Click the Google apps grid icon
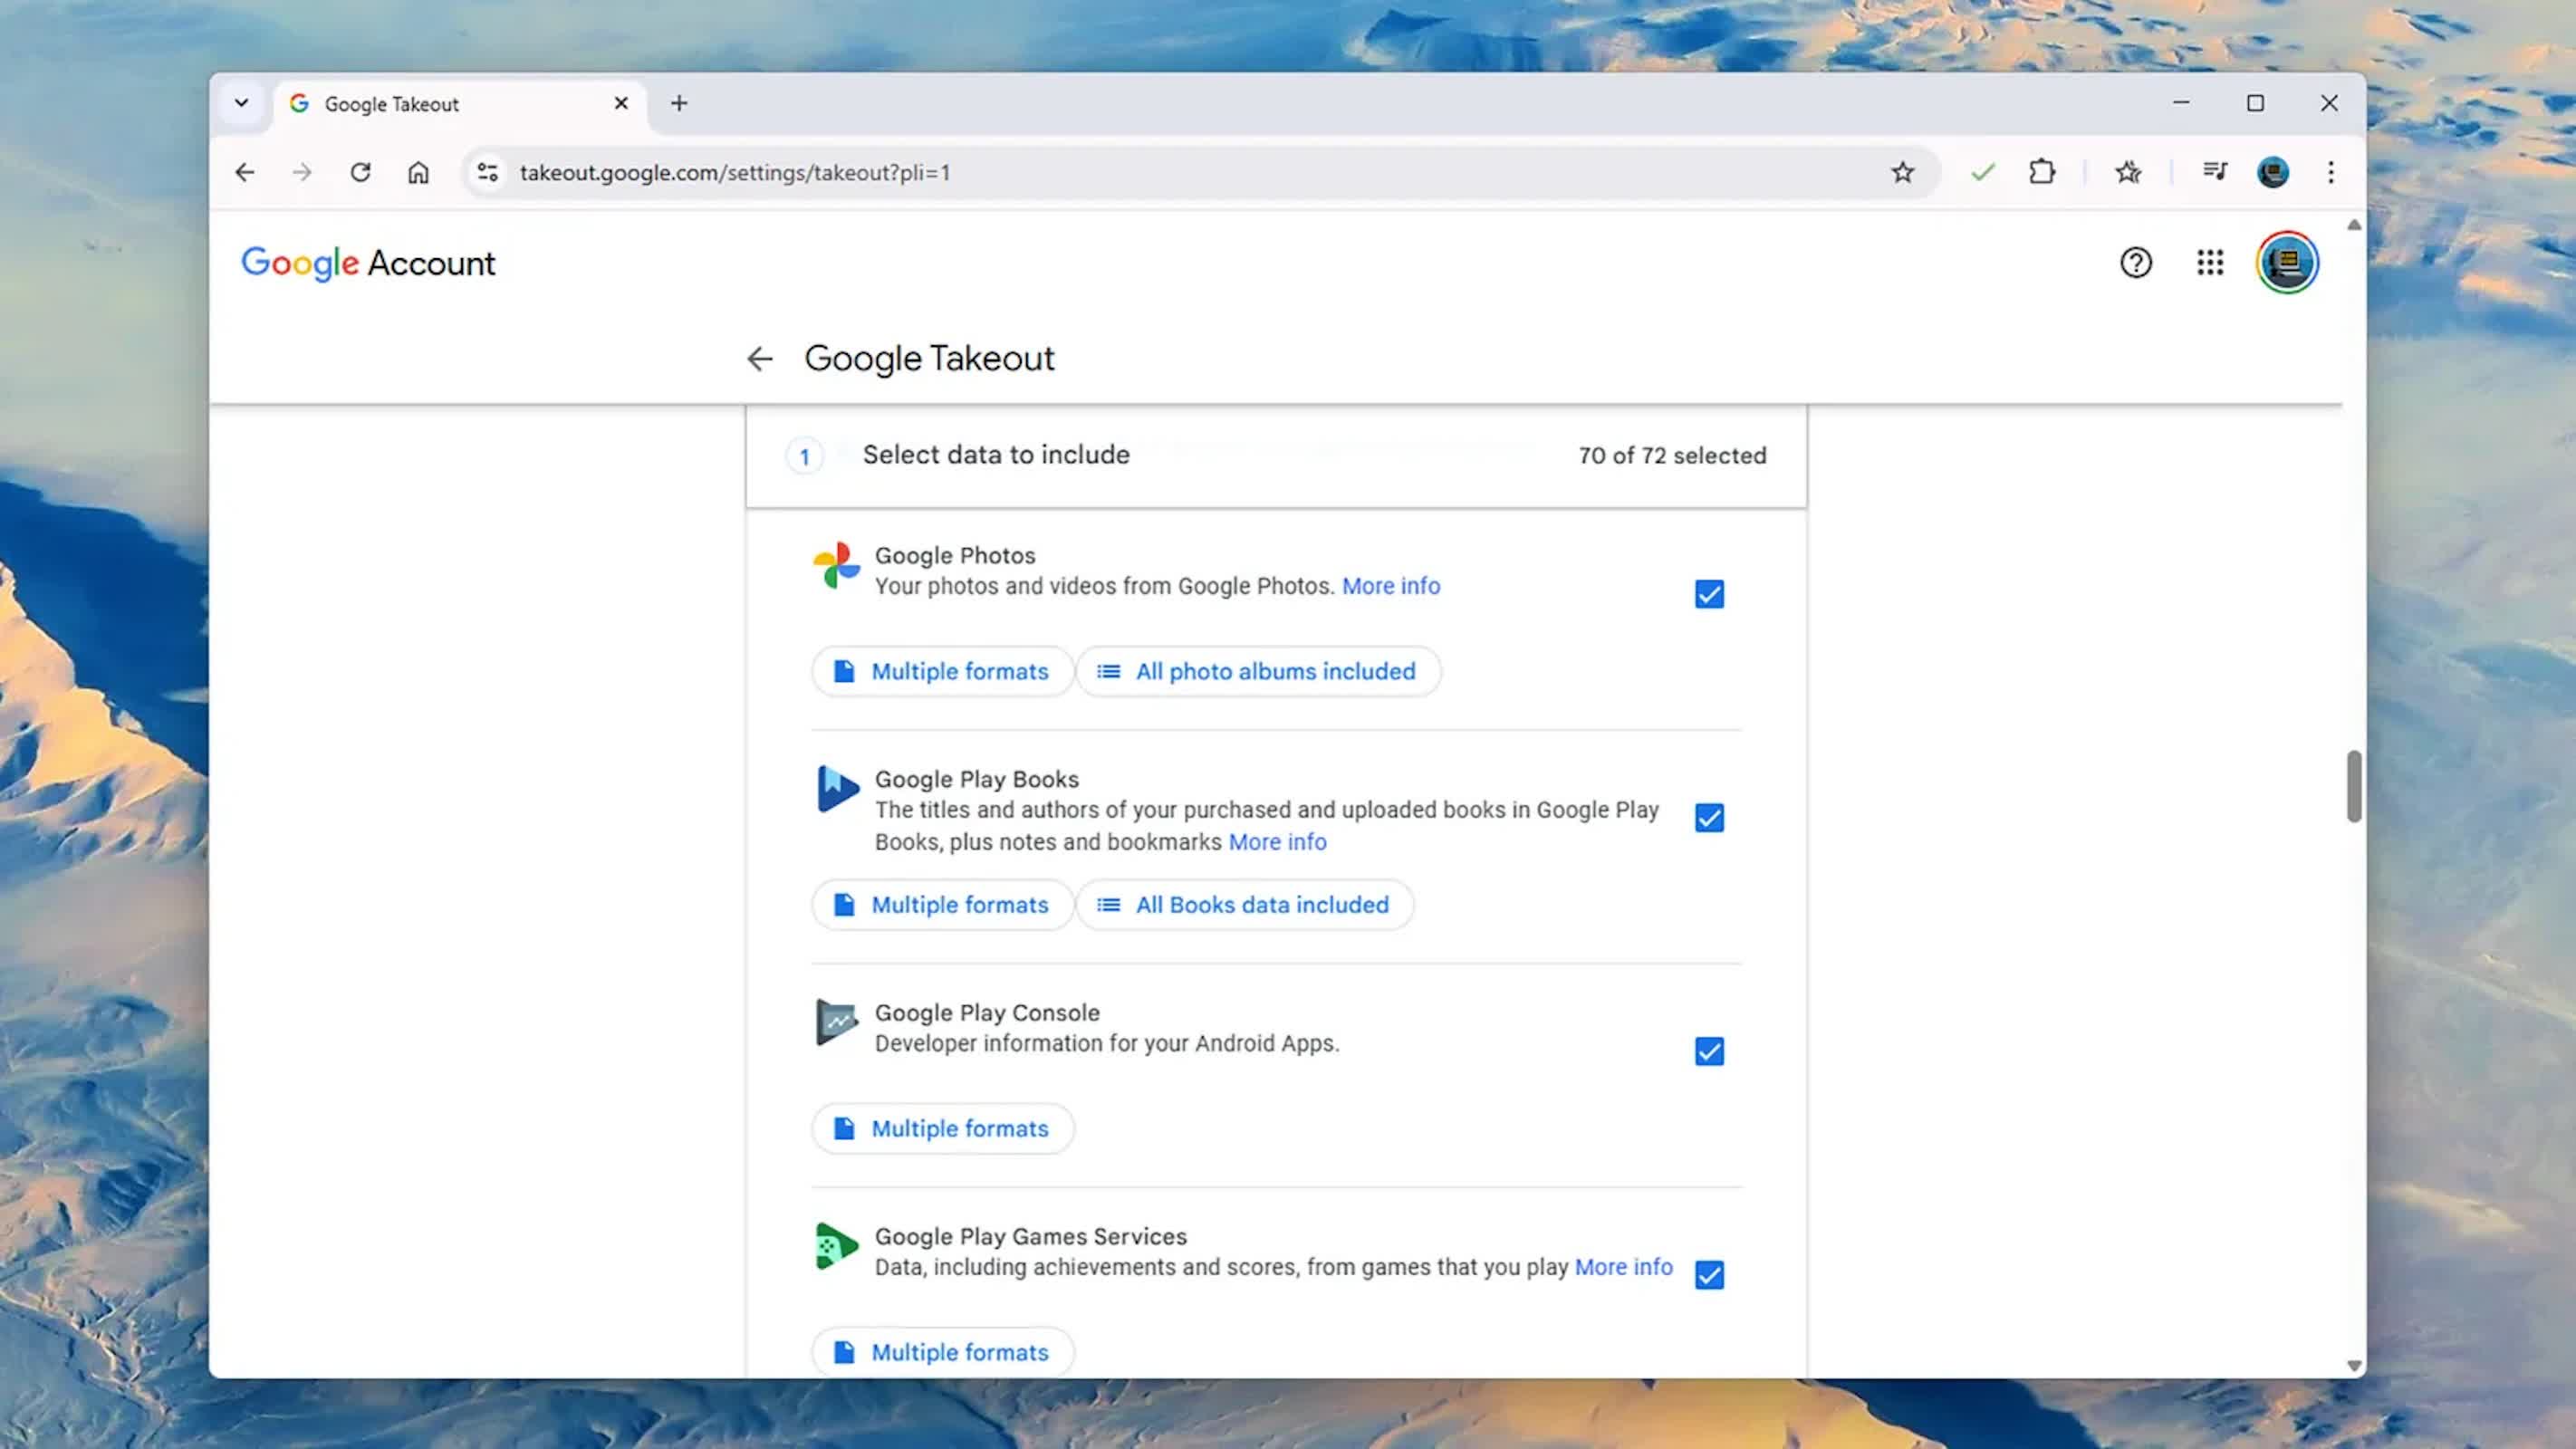The height and width of the screenshot is (1449, 2576). point(2210,263)
